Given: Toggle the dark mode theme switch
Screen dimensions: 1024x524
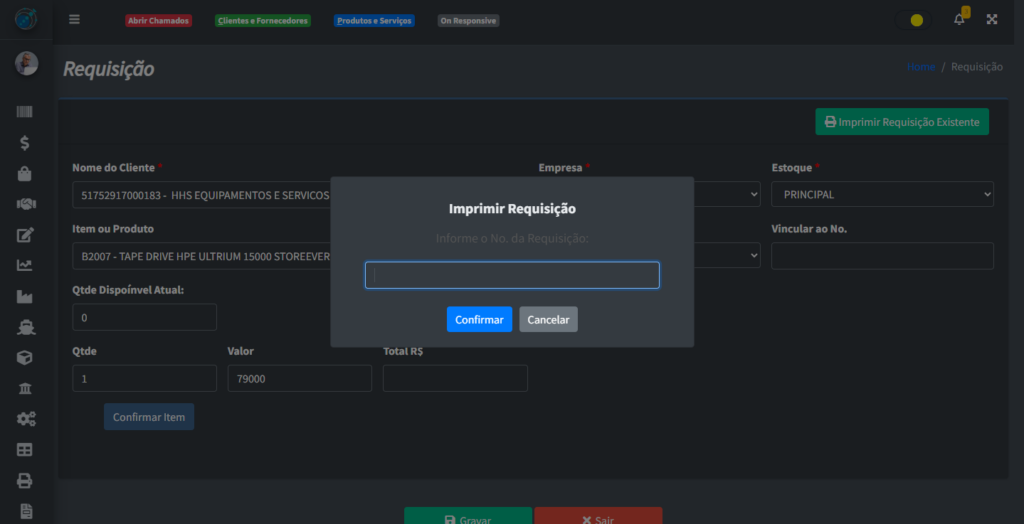Looking at the screenshot, I should pyautogui.click(x=915, y=20).
